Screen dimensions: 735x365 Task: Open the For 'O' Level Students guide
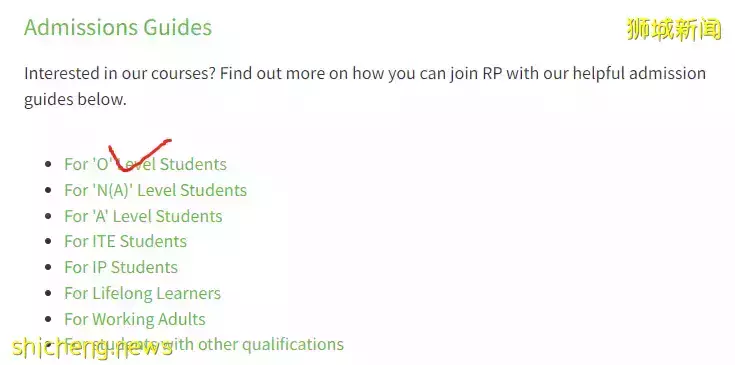[145, 164]
